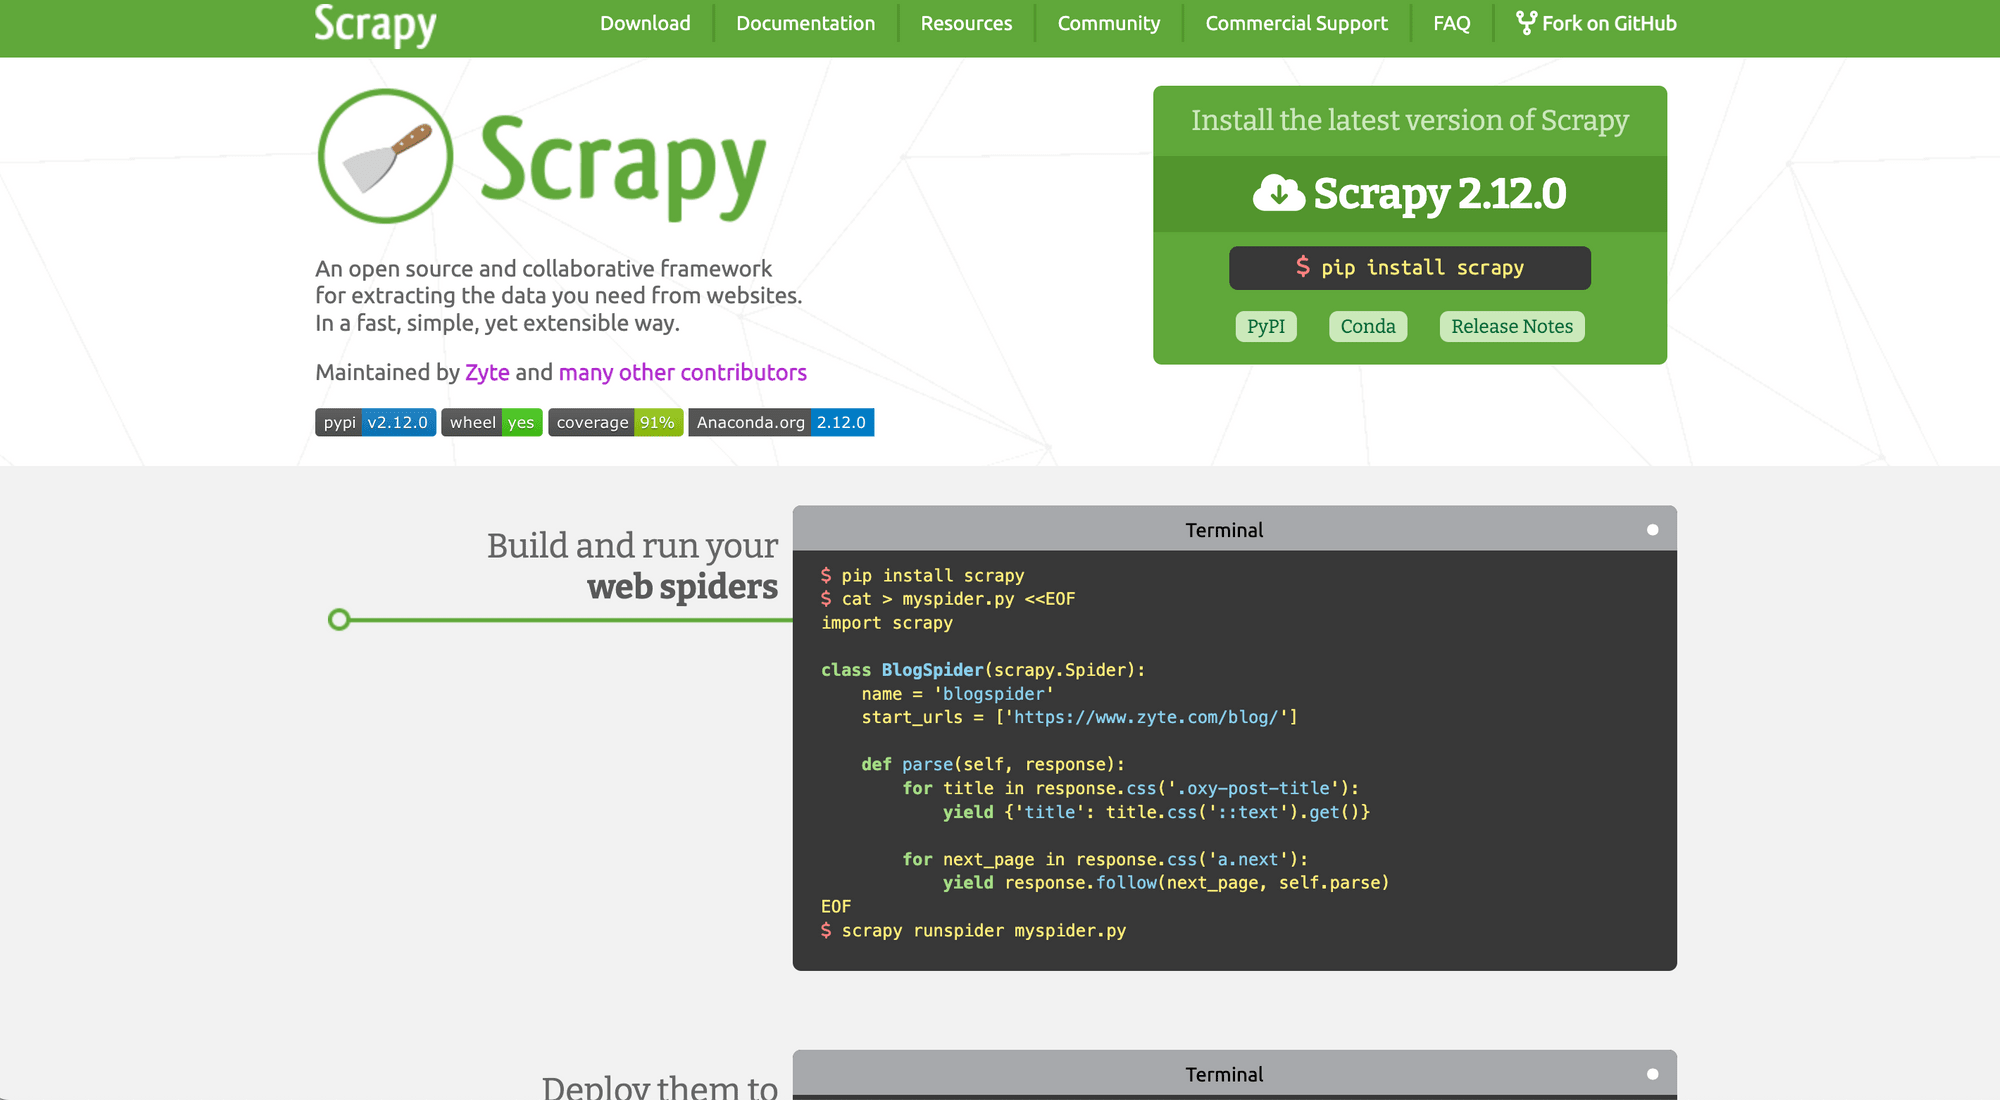Go to Resources in the navigation
Screen dimensions: 2000x1100
(966, 23)
